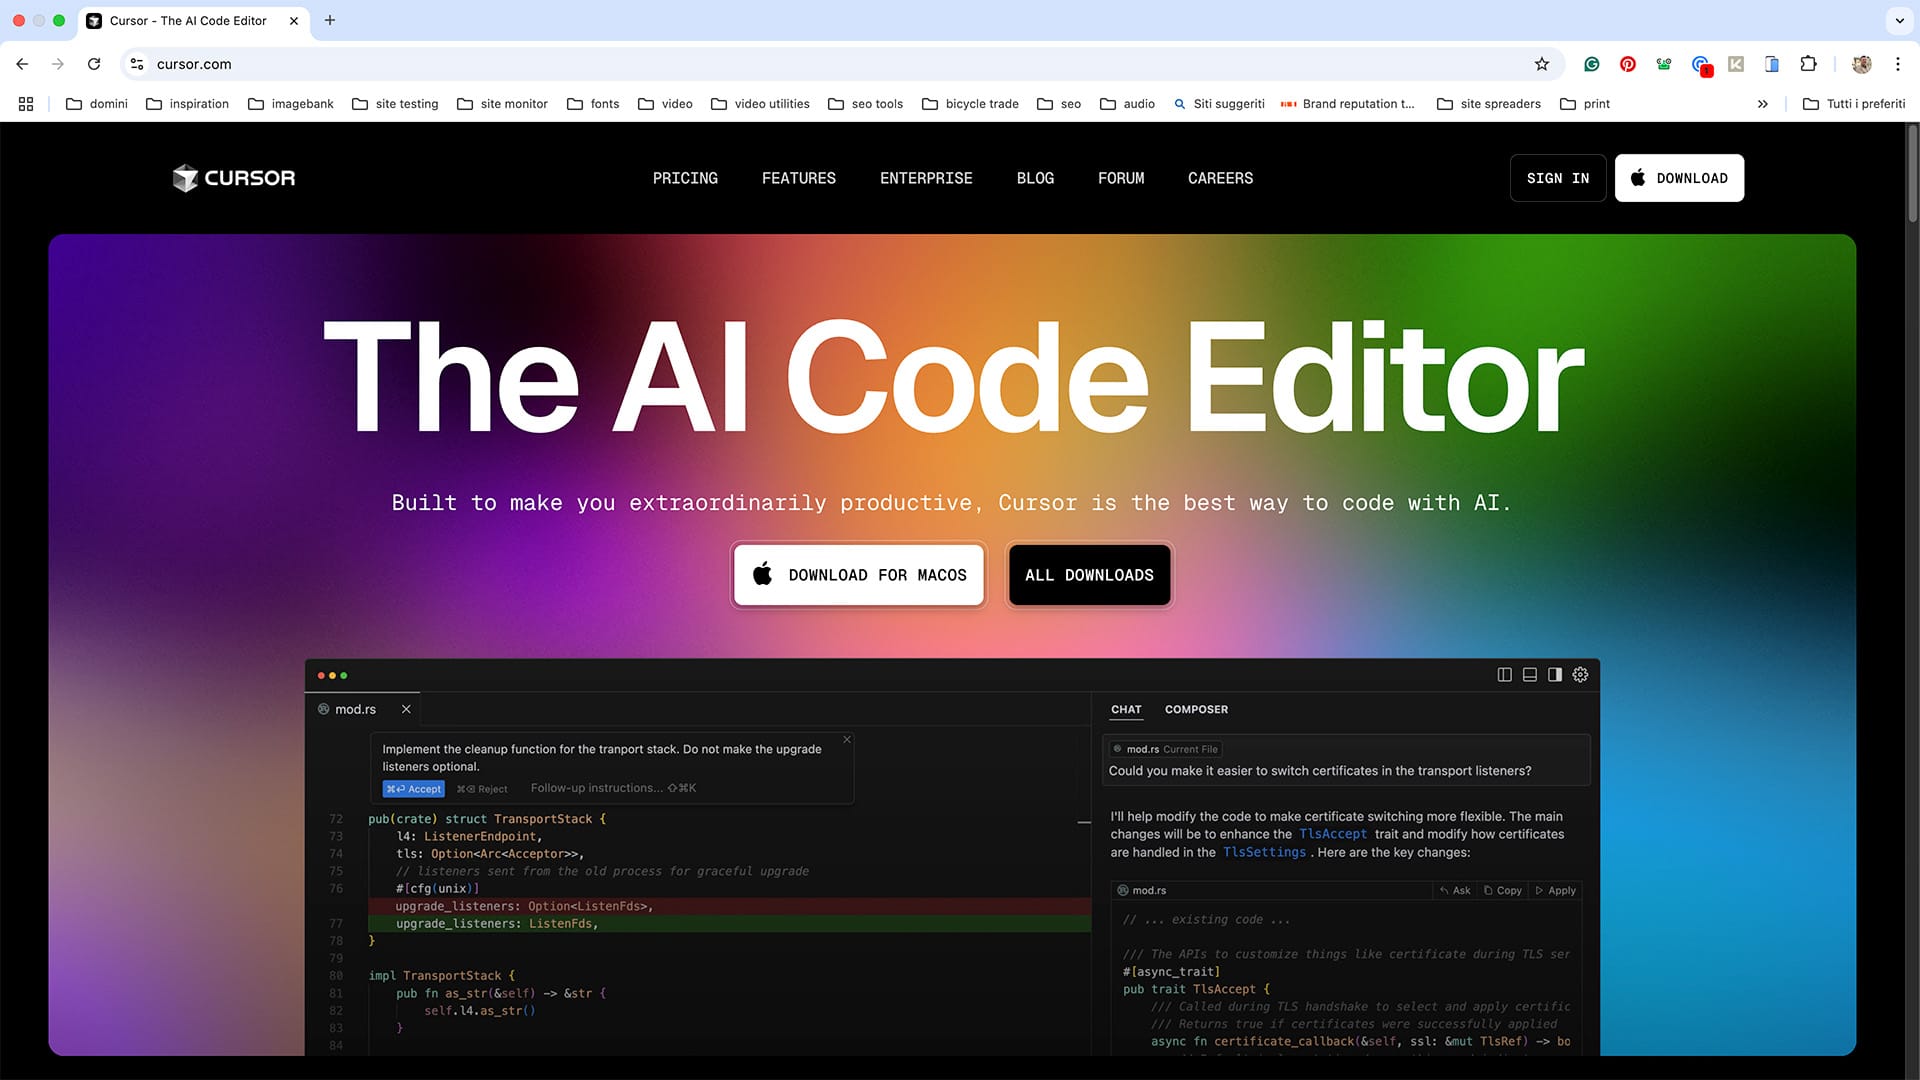The width and height of the screenshot is (1920, 1080).
Task: Toggle the bottom panel layout icon
Action: pos(1529,675)
